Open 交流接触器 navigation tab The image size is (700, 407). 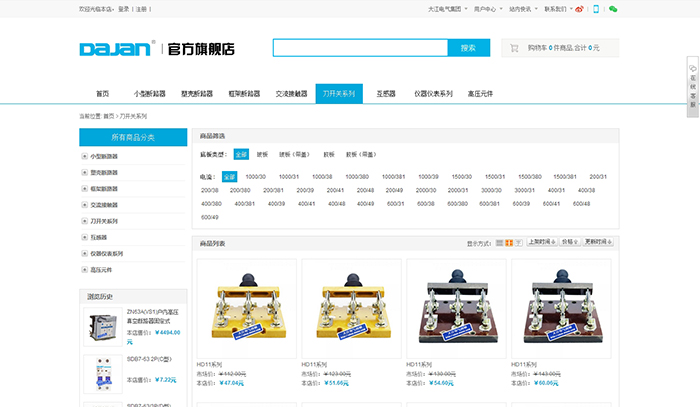[292, 94]
